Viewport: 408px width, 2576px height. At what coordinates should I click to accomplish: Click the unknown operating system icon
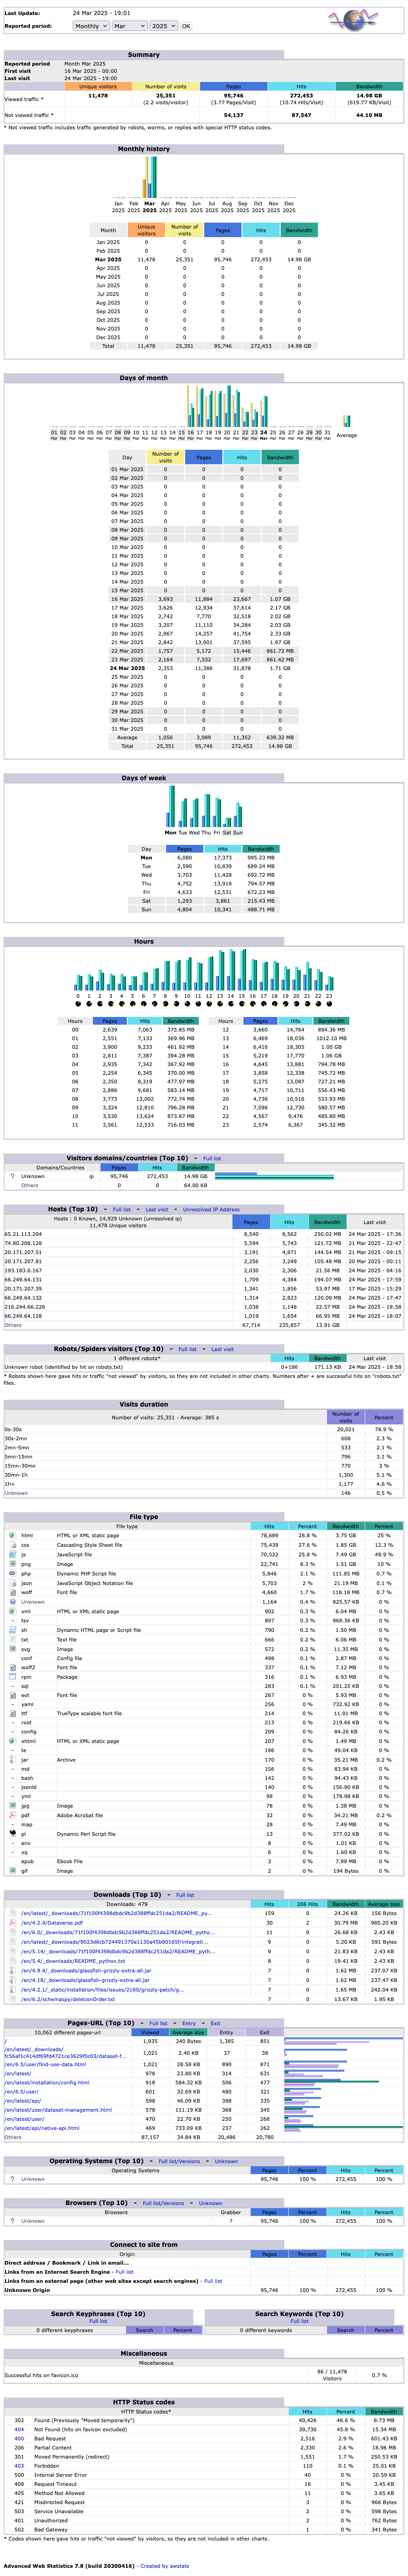tap(12, 2179)
